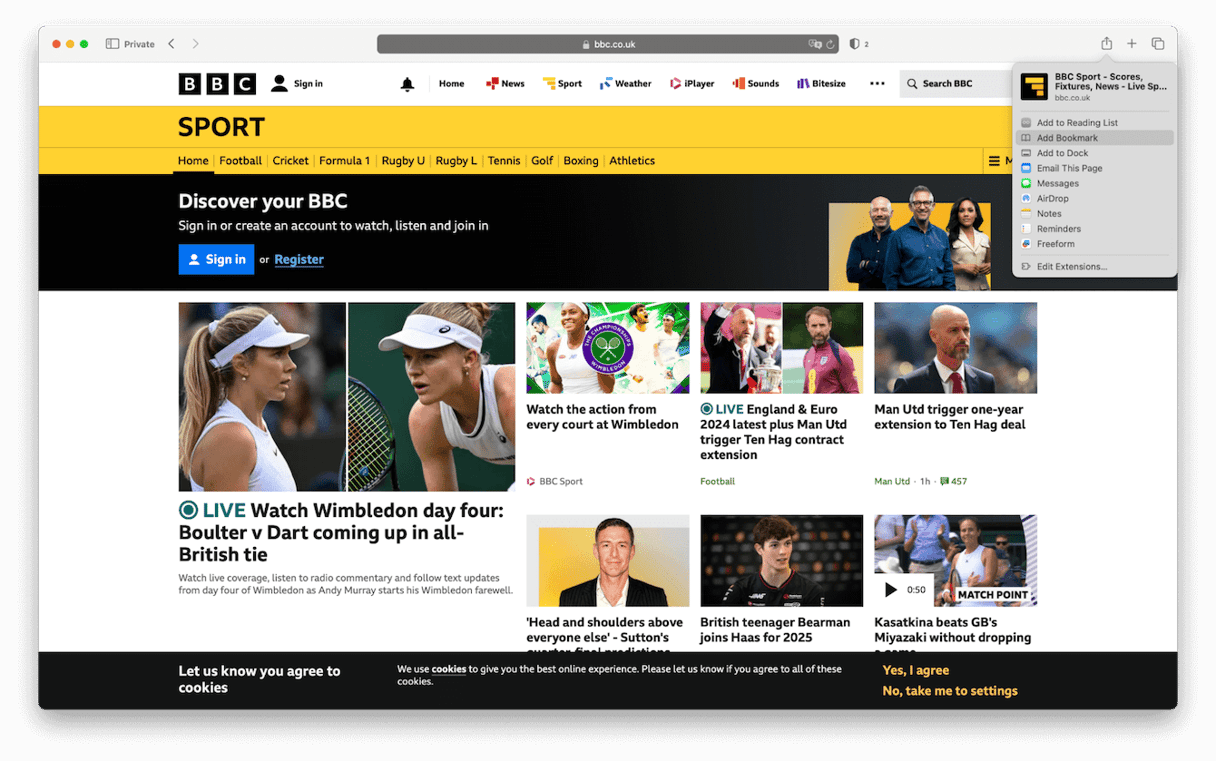Screen dimensions: 1216x761
Task: Open the Formula 1 section
Action: click(344, 161)
